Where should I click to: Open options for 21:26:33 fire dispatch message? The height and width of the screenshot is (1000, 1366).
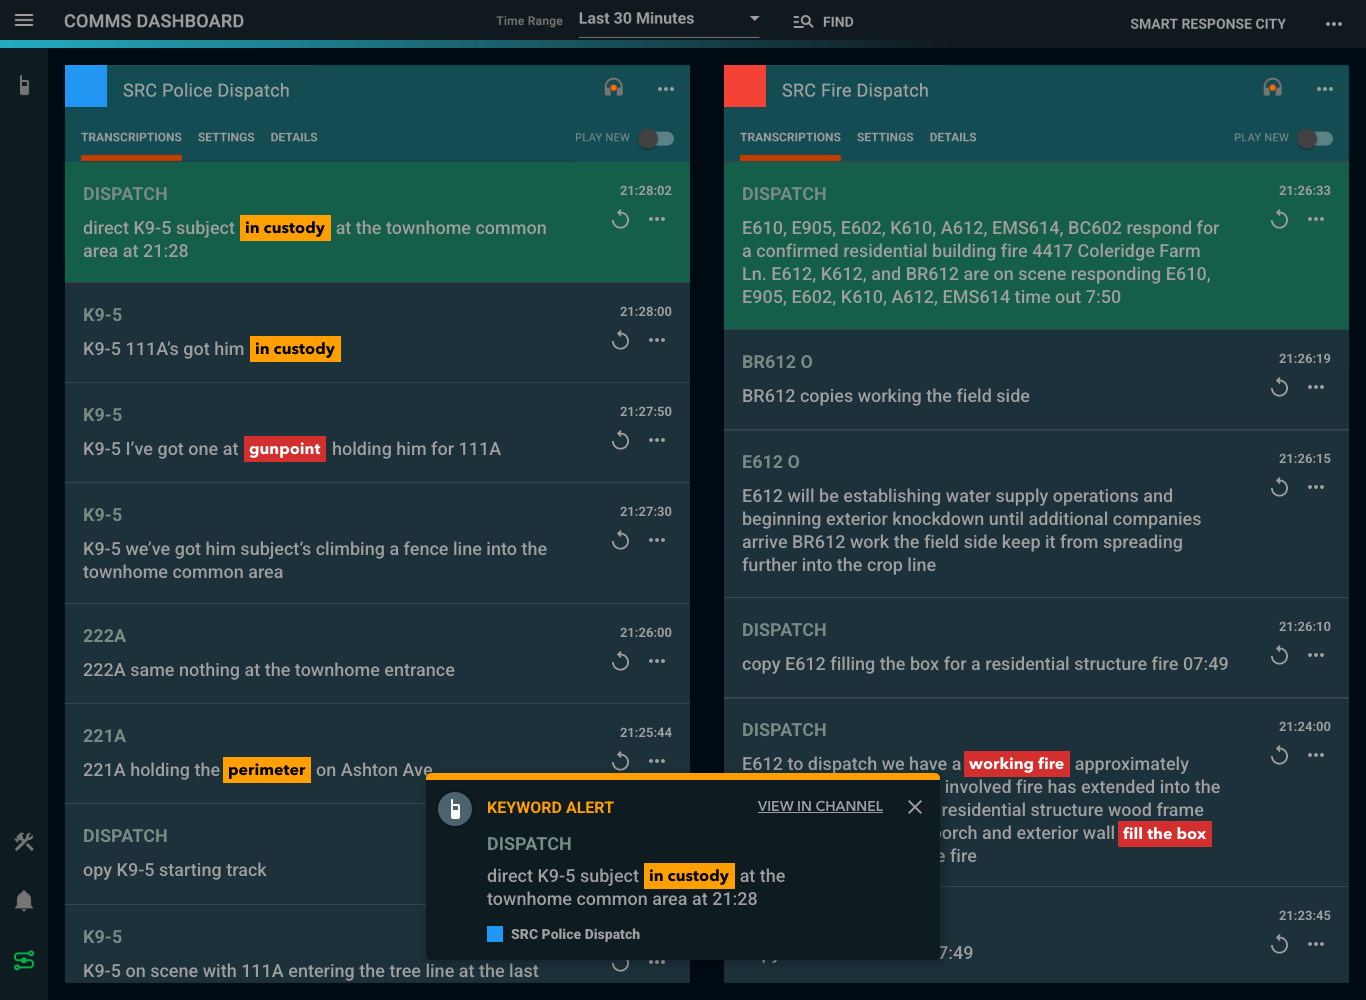(1316, 219)
